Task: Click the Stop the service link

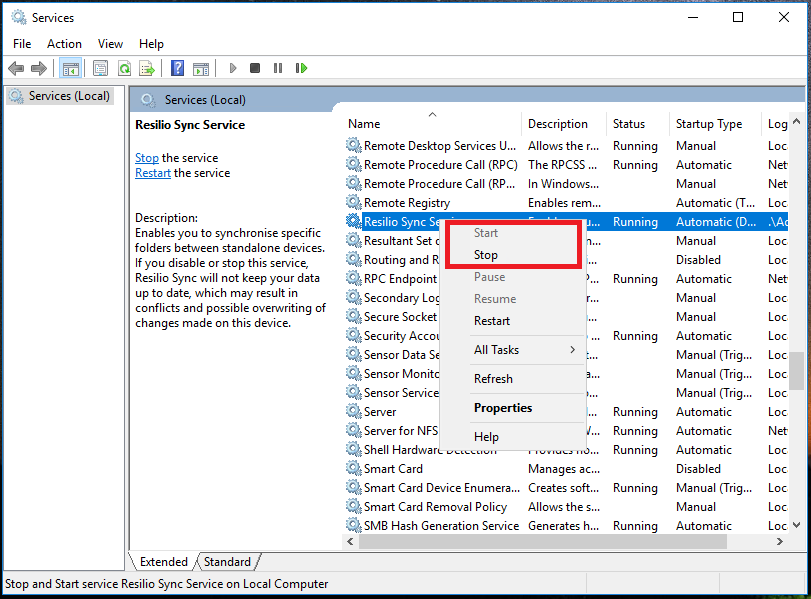Action: coord(147,158)
